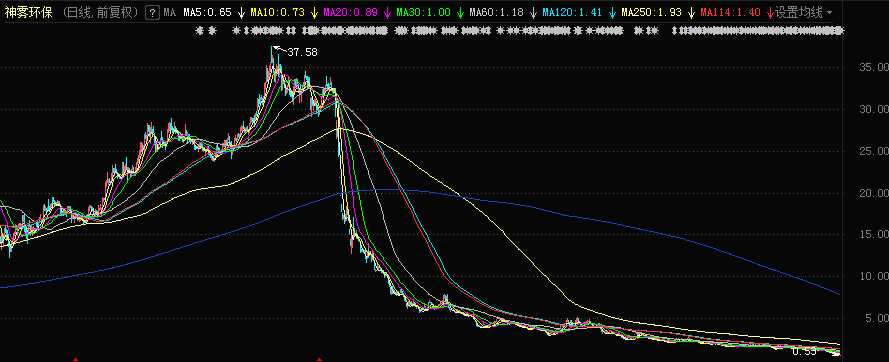Click the 25.00 price axis label
This screenshot has height=362, width=889.
[874, 151]
